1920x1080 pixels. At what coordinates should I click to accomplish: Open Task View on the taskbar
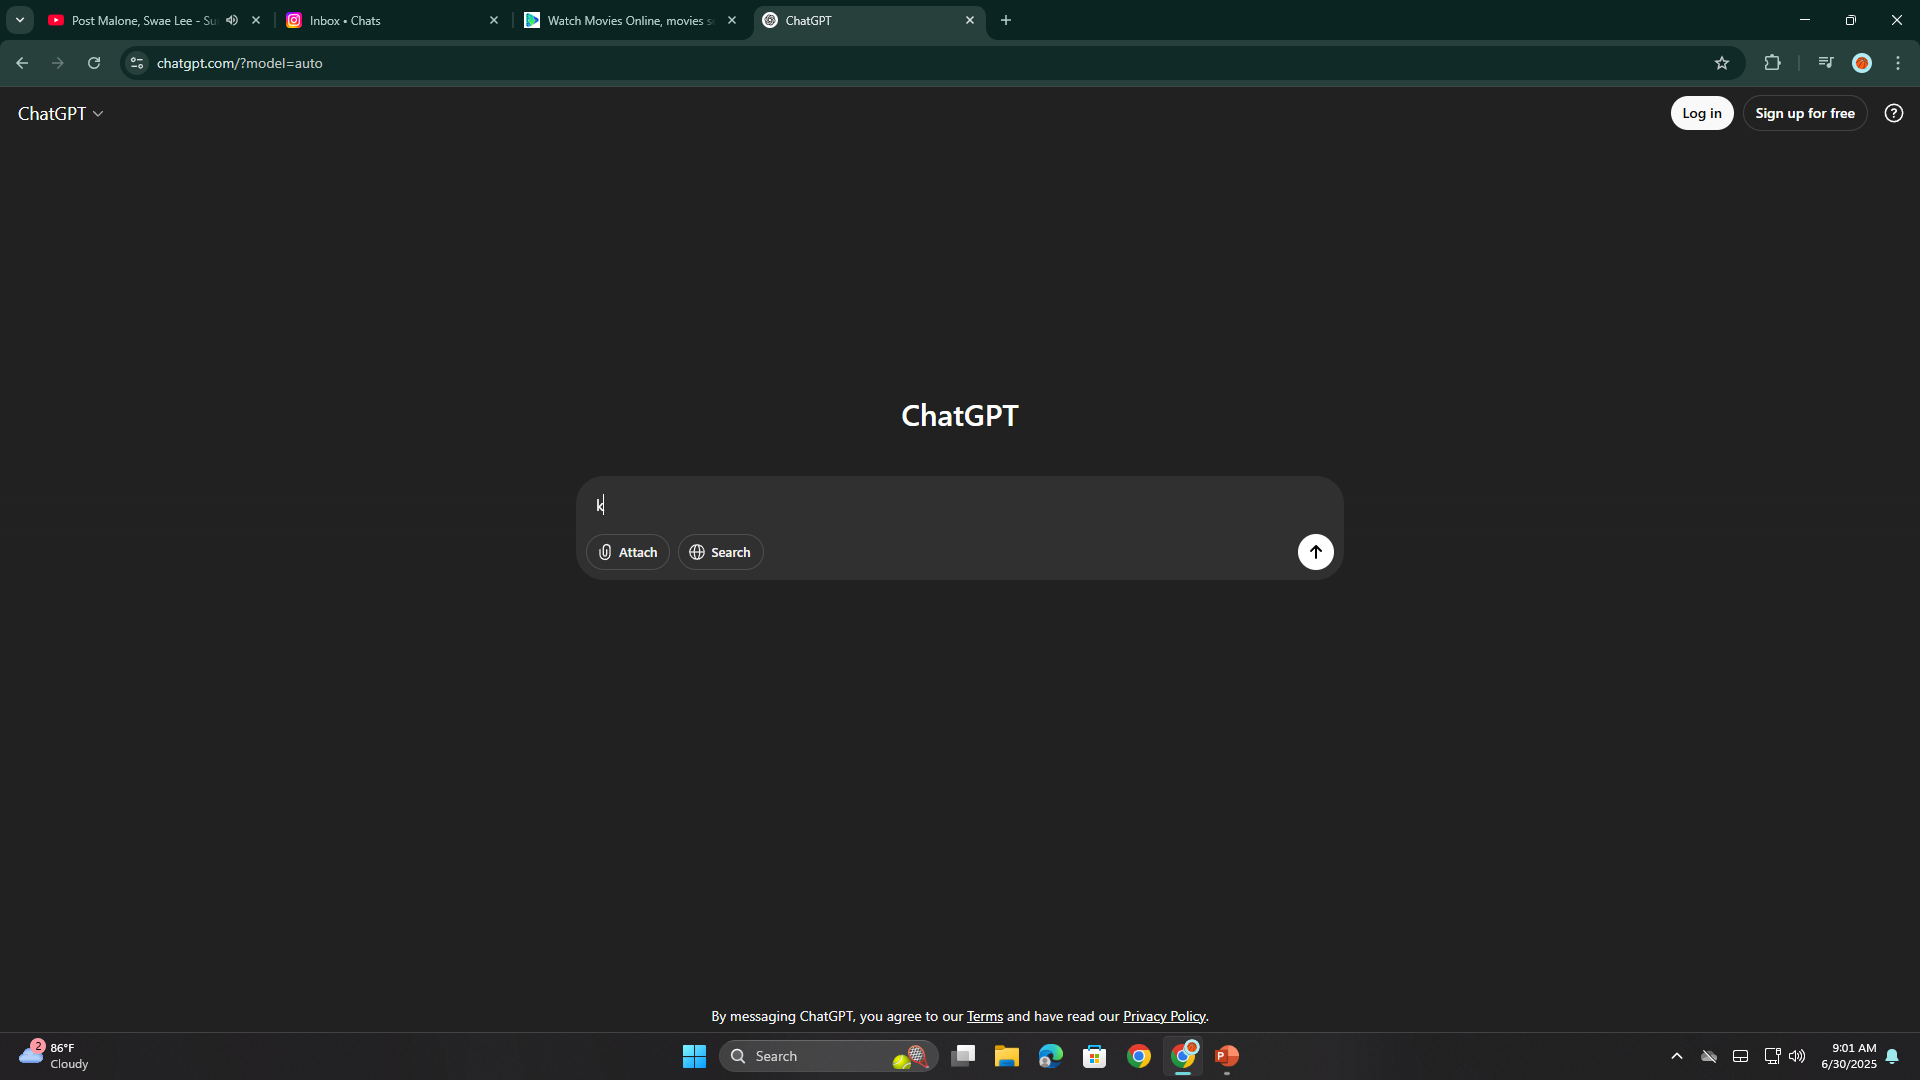pos(963,1056)
